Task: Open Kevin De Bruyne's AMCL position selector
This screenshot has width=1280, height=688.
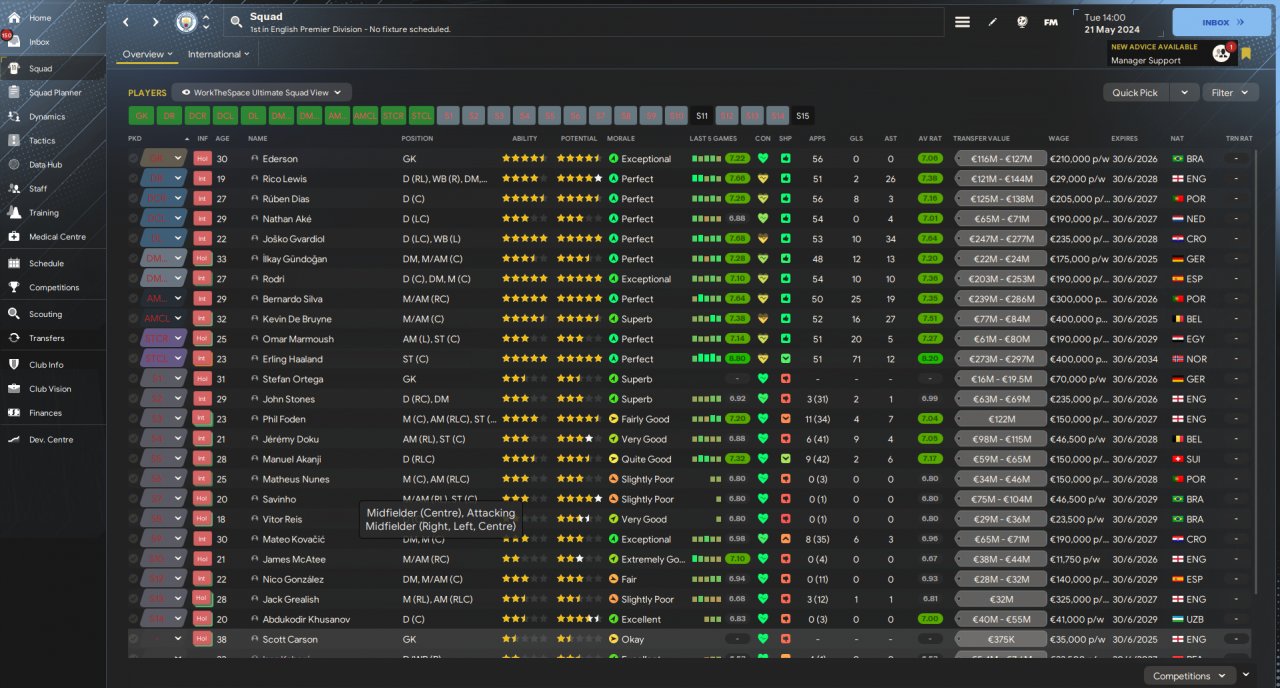Action: [165, 318]
